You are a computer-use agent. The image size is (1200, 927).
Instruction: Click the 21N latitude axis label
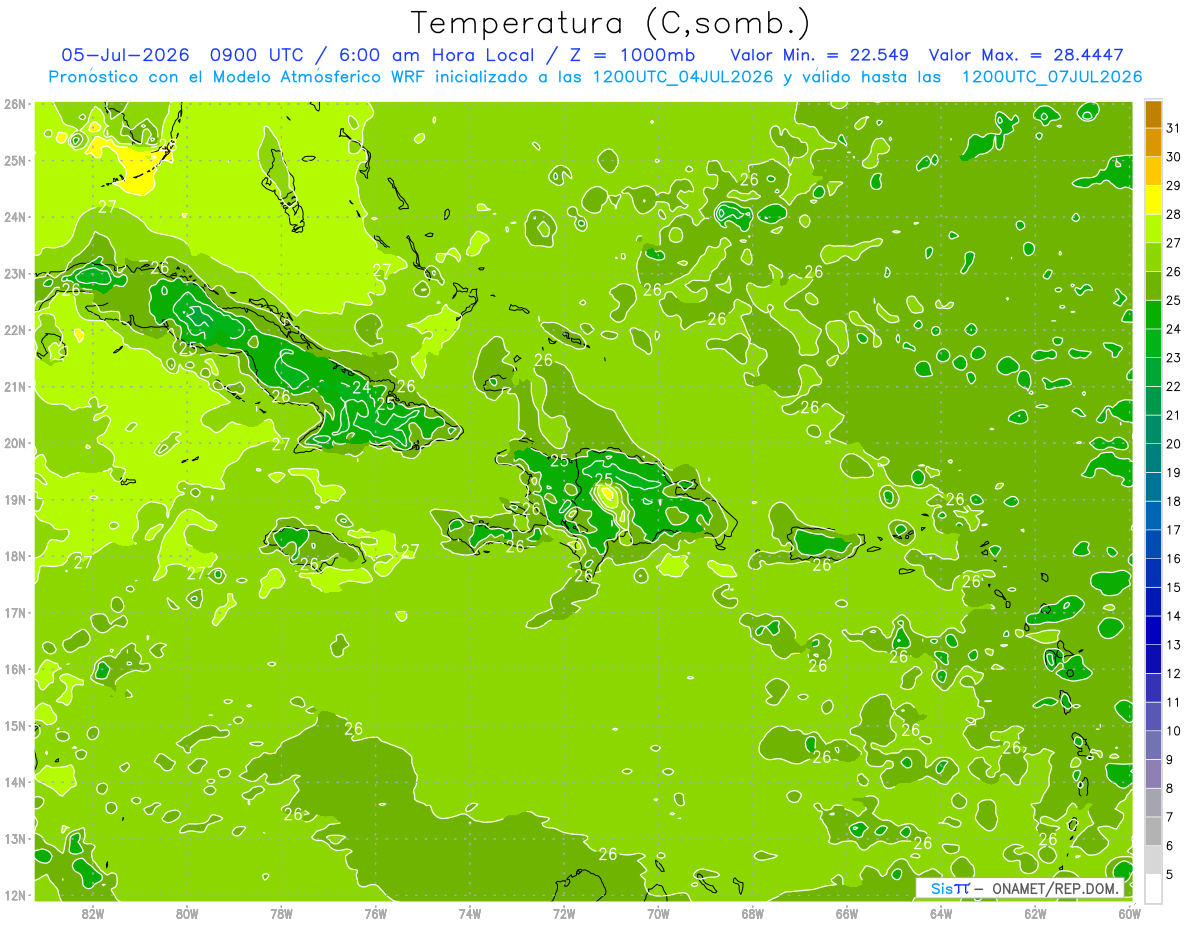point(14,386)
